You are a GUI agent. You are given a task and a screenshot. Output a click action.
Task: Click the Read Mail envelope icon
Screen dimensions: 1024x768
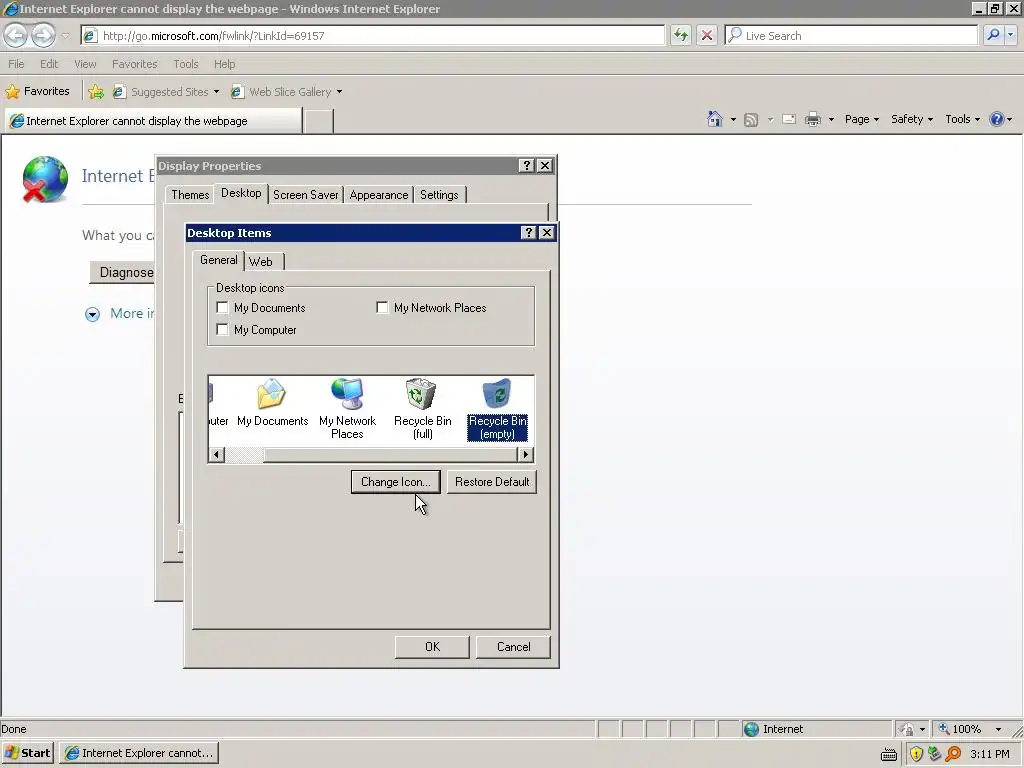pyautogui.click(x=789, y=120)
